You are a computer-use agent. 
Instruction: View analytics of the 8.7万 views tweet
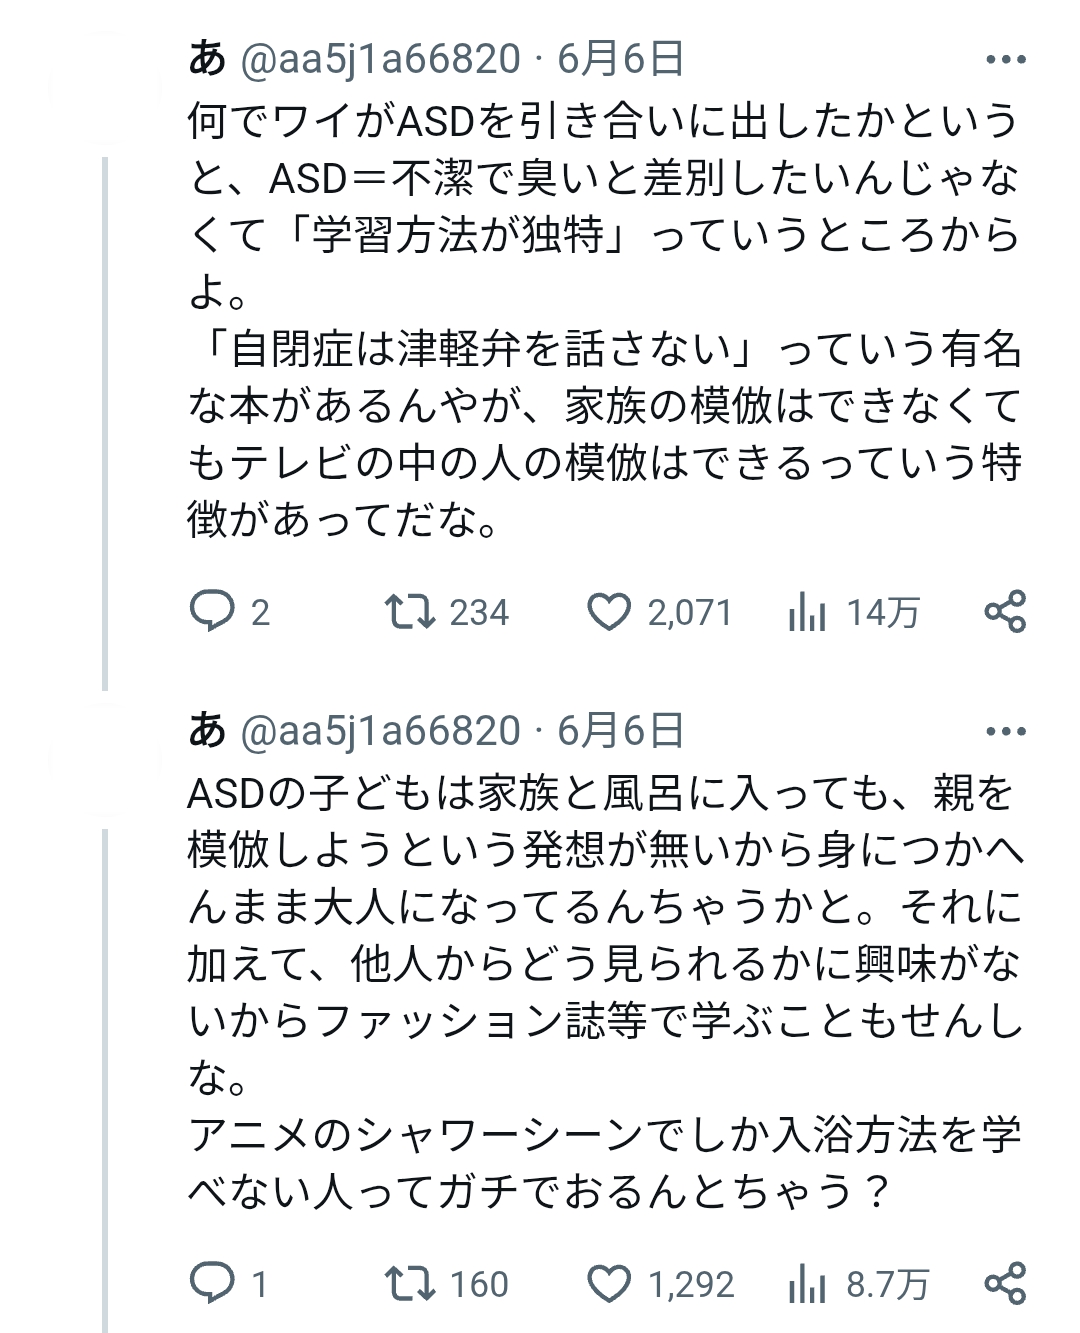807,1284
